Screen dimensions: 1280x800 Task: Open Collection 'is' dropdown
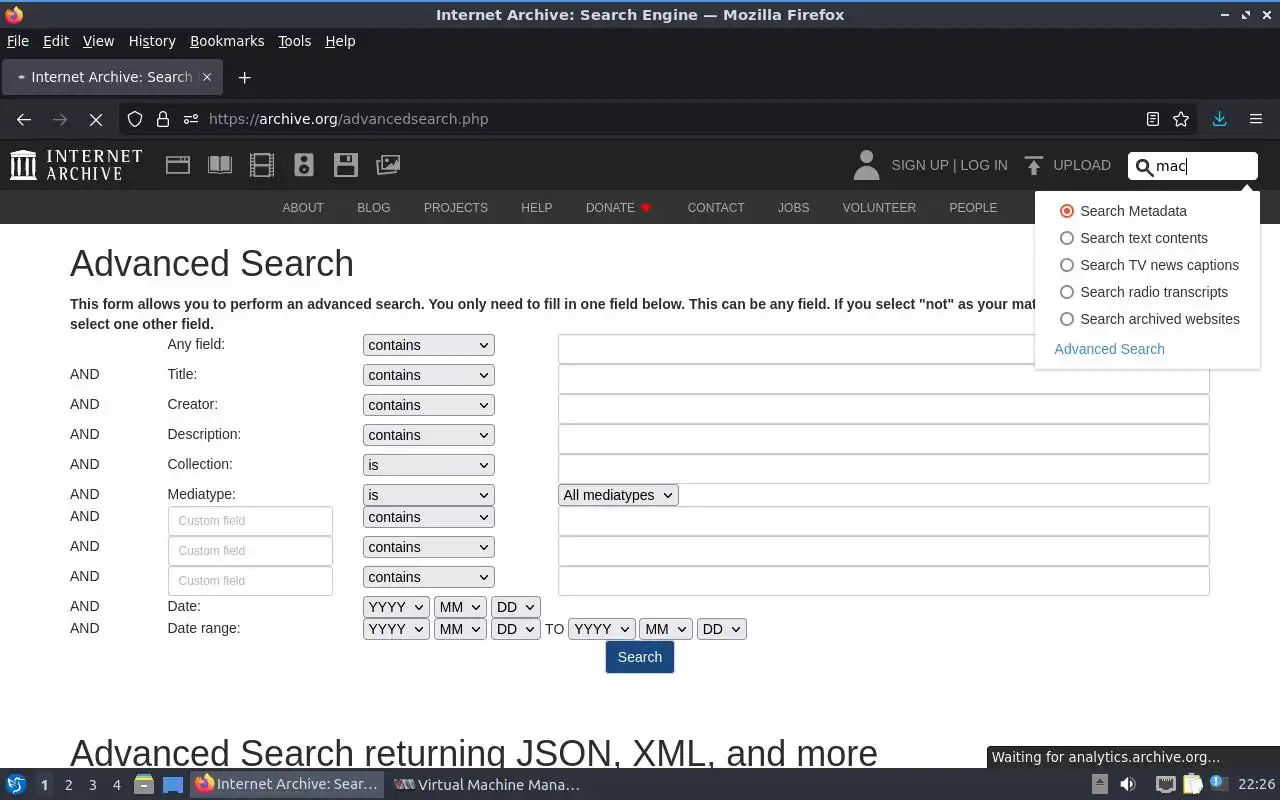click(429, 465)
